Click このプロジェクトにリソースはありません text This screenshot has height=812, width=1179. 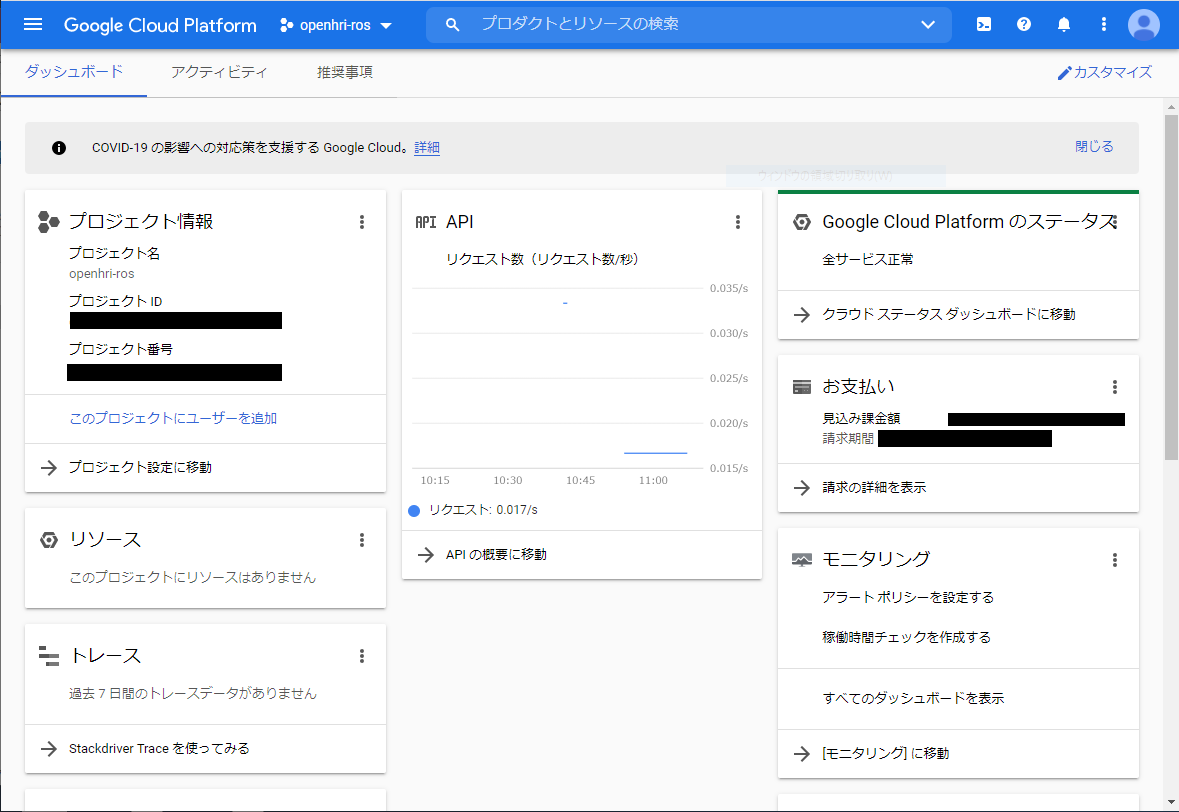click(x=192, y=577)
